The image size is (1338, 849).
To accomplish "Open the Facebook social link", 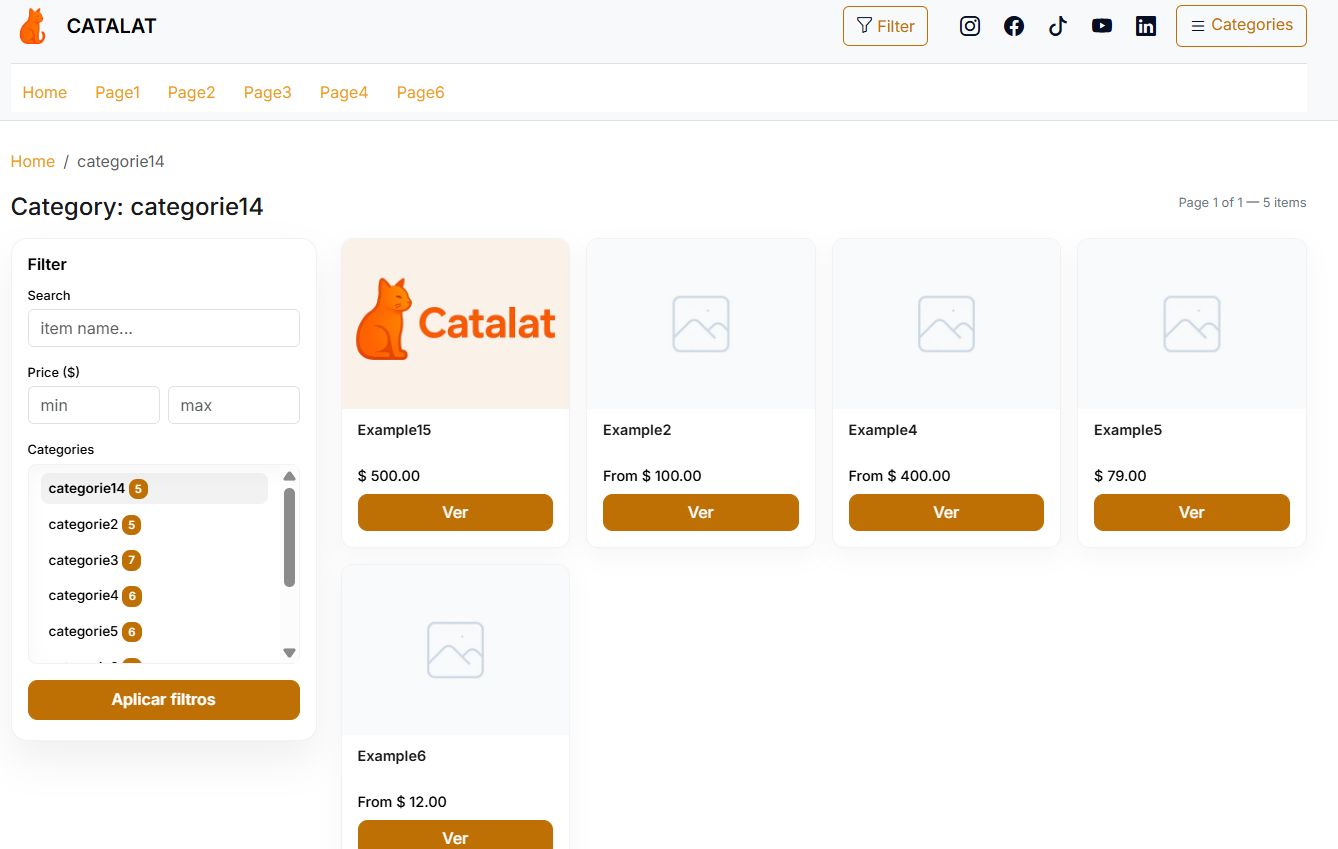I will point(1014,26).
